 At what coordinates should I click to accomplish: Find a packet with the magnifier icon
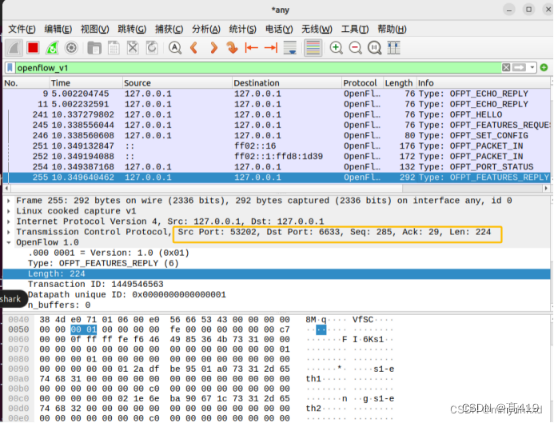(x=175, y=48)
